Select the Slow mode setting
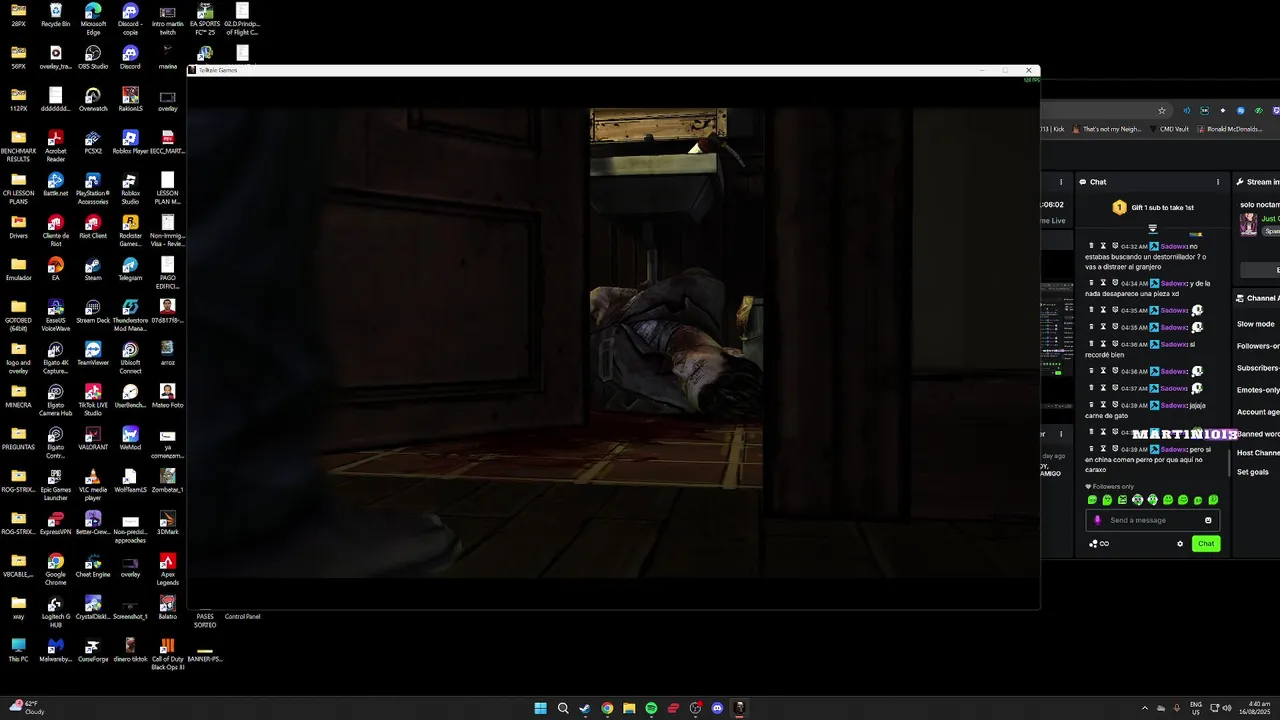Viewport: 1280px width, 720px height. point(1255,324)
